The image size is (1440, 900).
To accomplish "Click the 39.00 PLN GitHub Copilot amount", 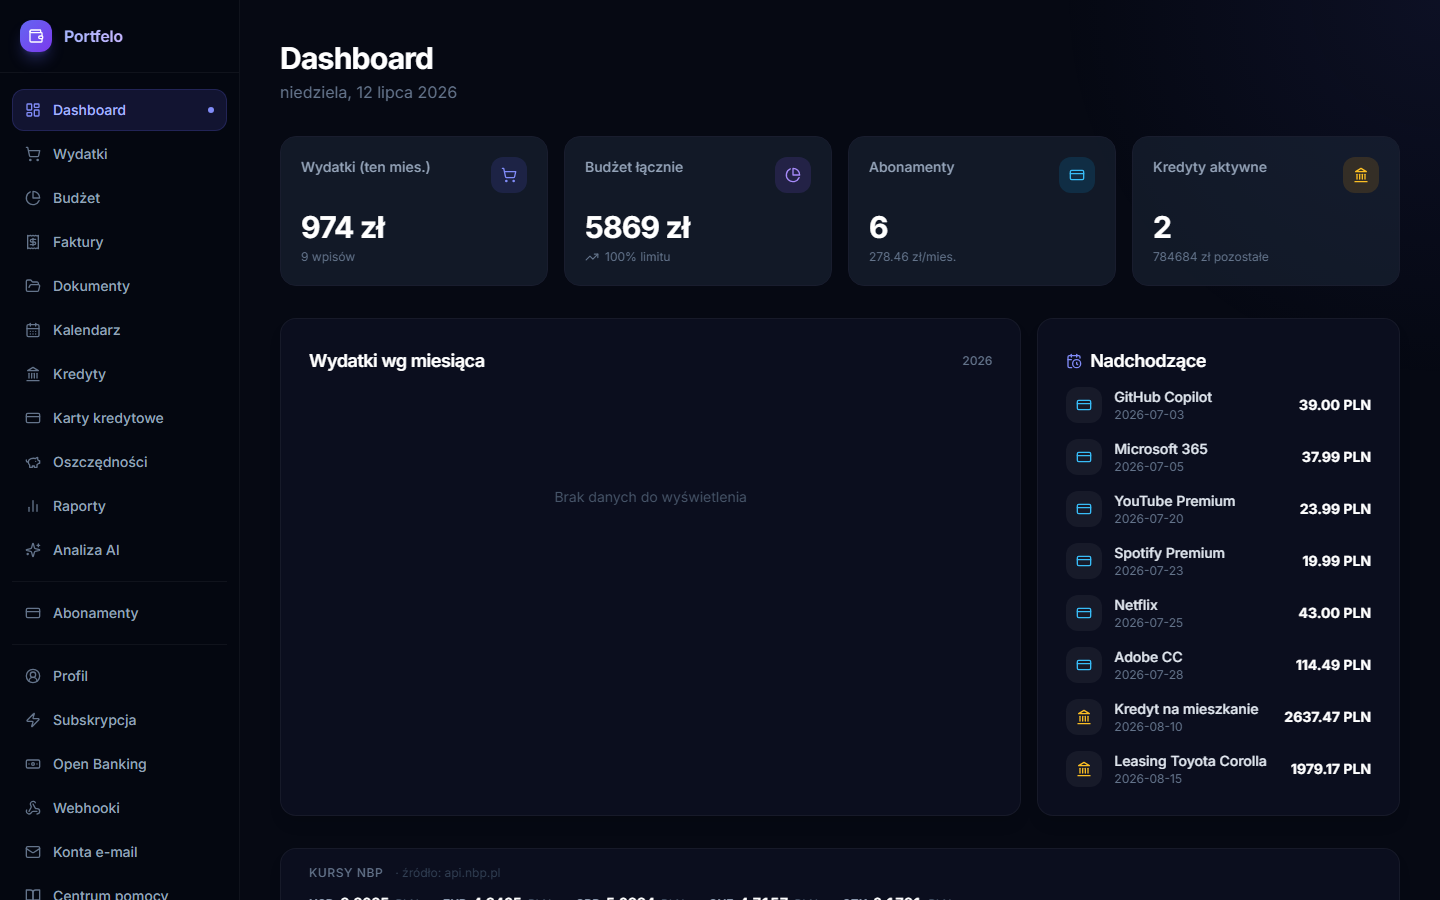I will pyautogui.click(x=1334, y=405).
